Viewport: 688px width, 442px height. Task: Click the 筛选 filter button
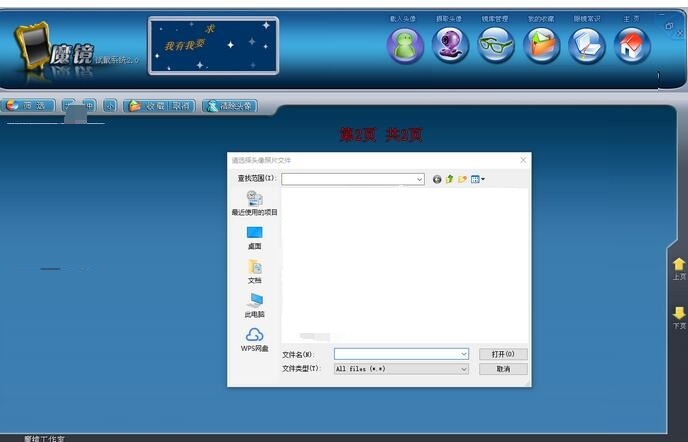(x=29, y=106)
